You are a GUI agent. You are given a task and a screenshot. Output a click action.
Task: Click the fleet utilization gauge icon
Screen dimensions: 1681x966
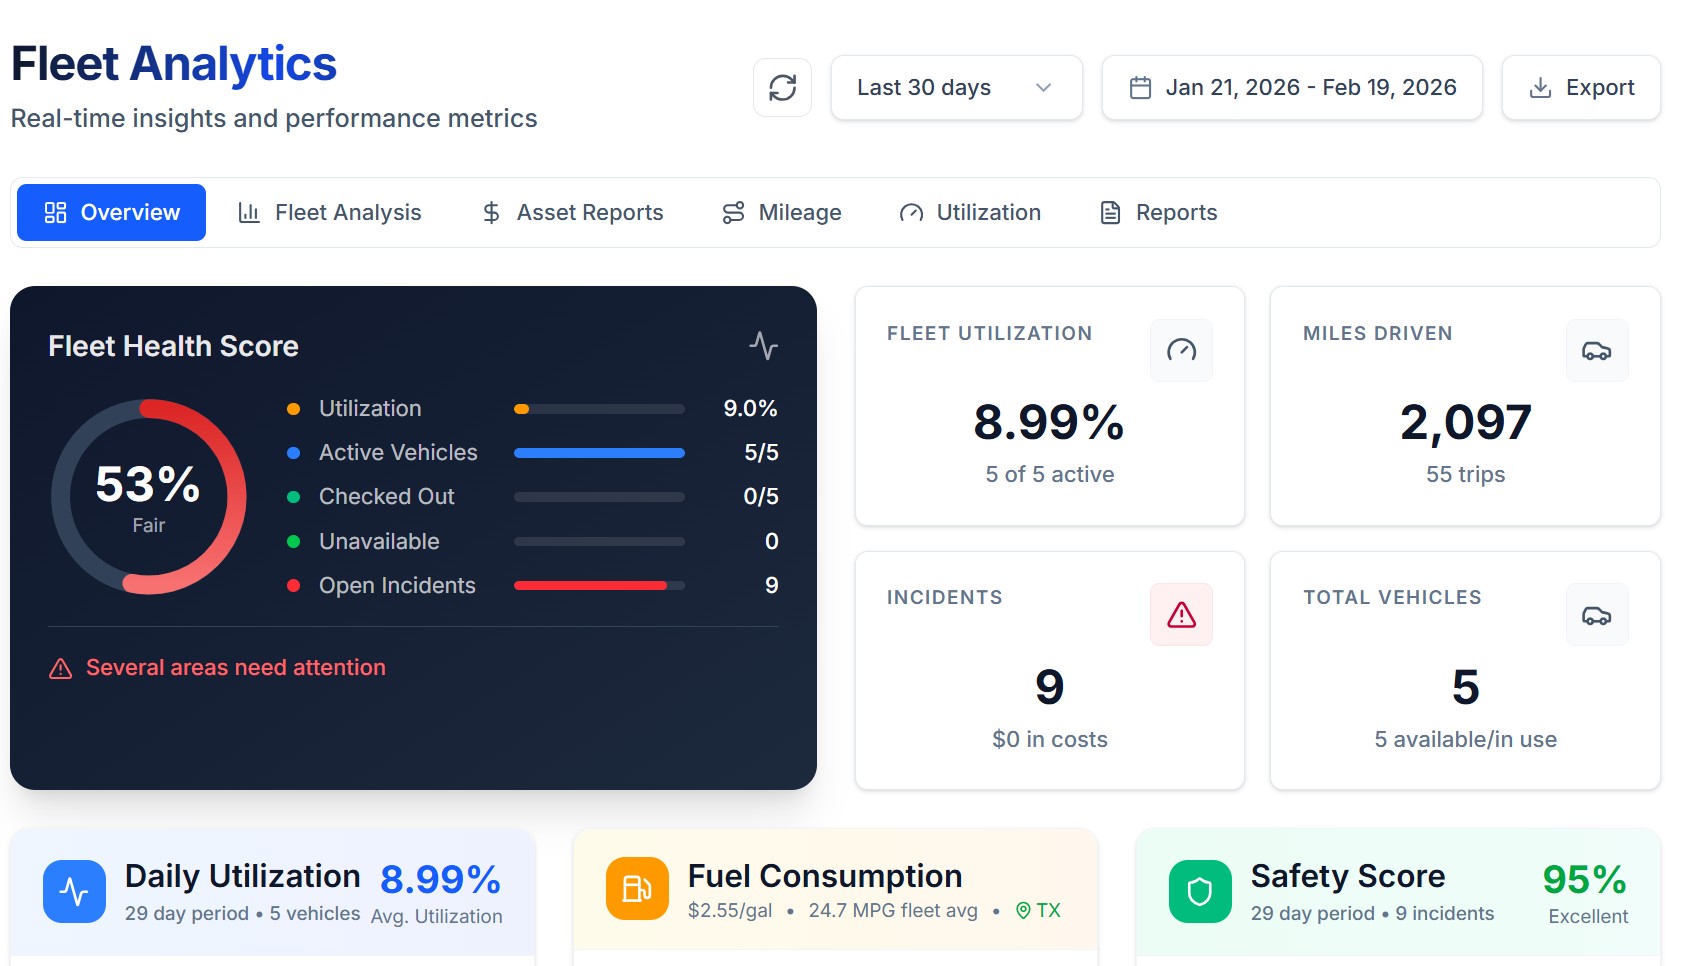pyautogui.click(x=1181, y=350)
